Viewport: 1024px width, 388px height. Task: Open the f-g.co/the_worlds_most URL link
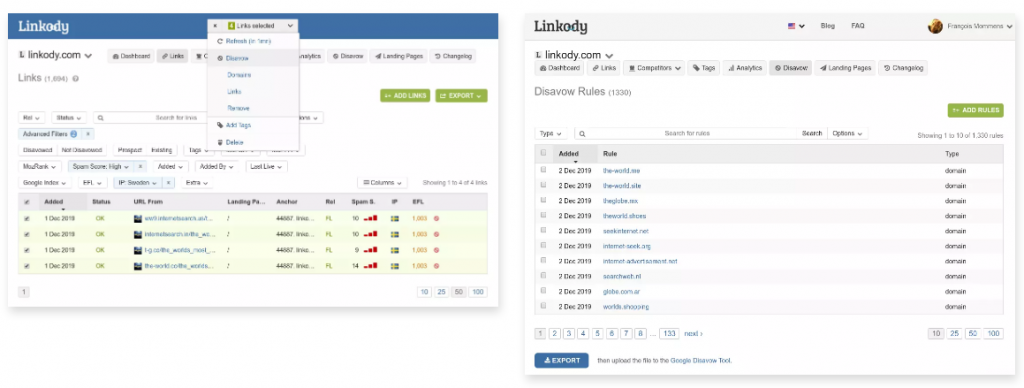tap(179, 250)
